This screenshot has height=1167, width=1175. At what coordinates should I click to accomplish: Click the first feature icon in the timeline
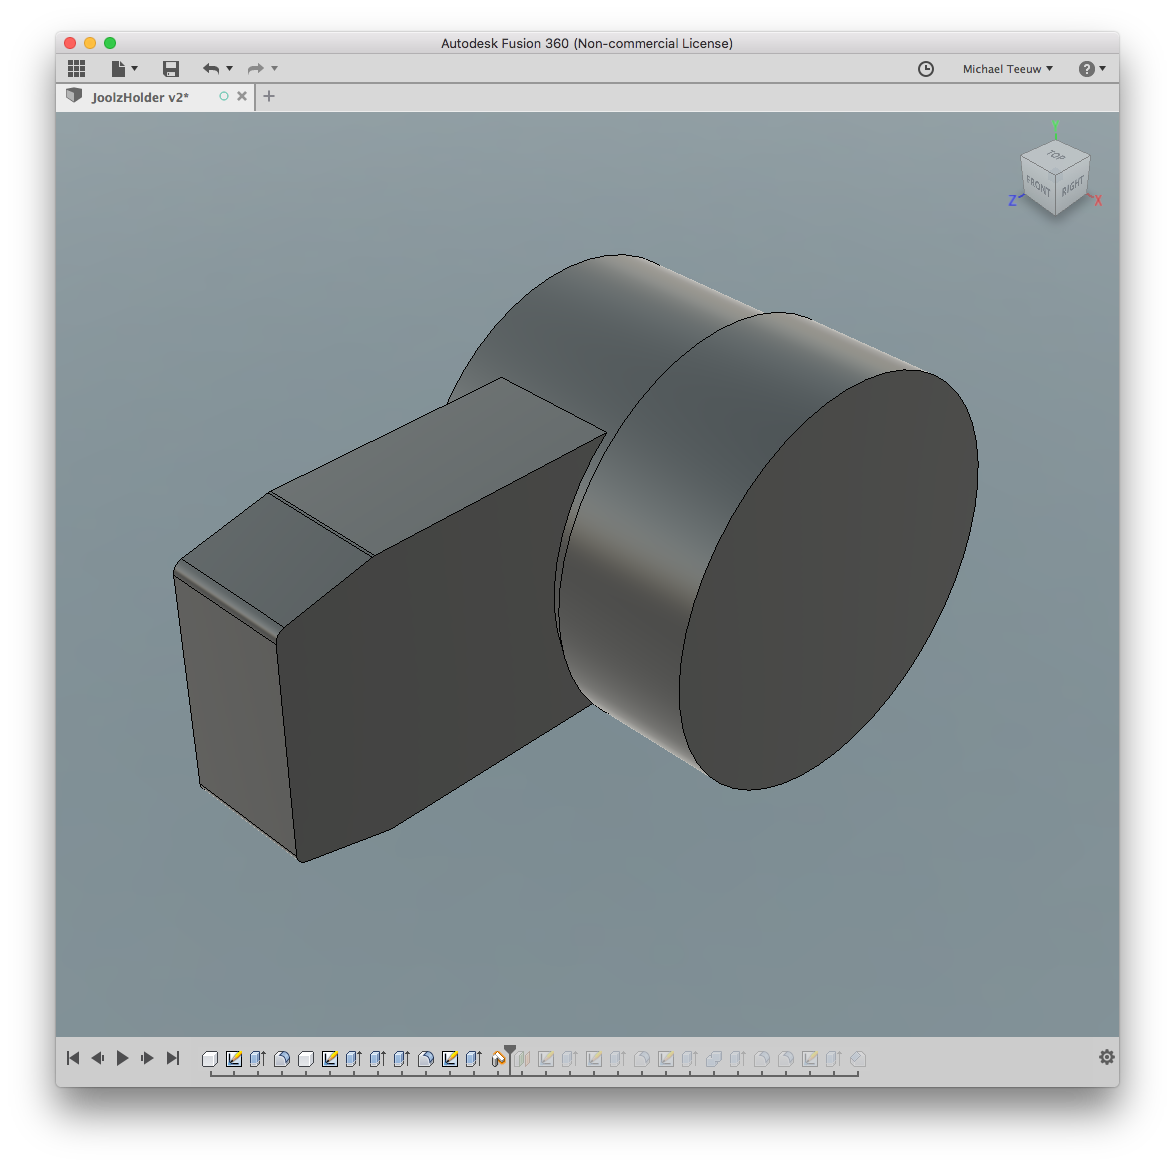210,1058
